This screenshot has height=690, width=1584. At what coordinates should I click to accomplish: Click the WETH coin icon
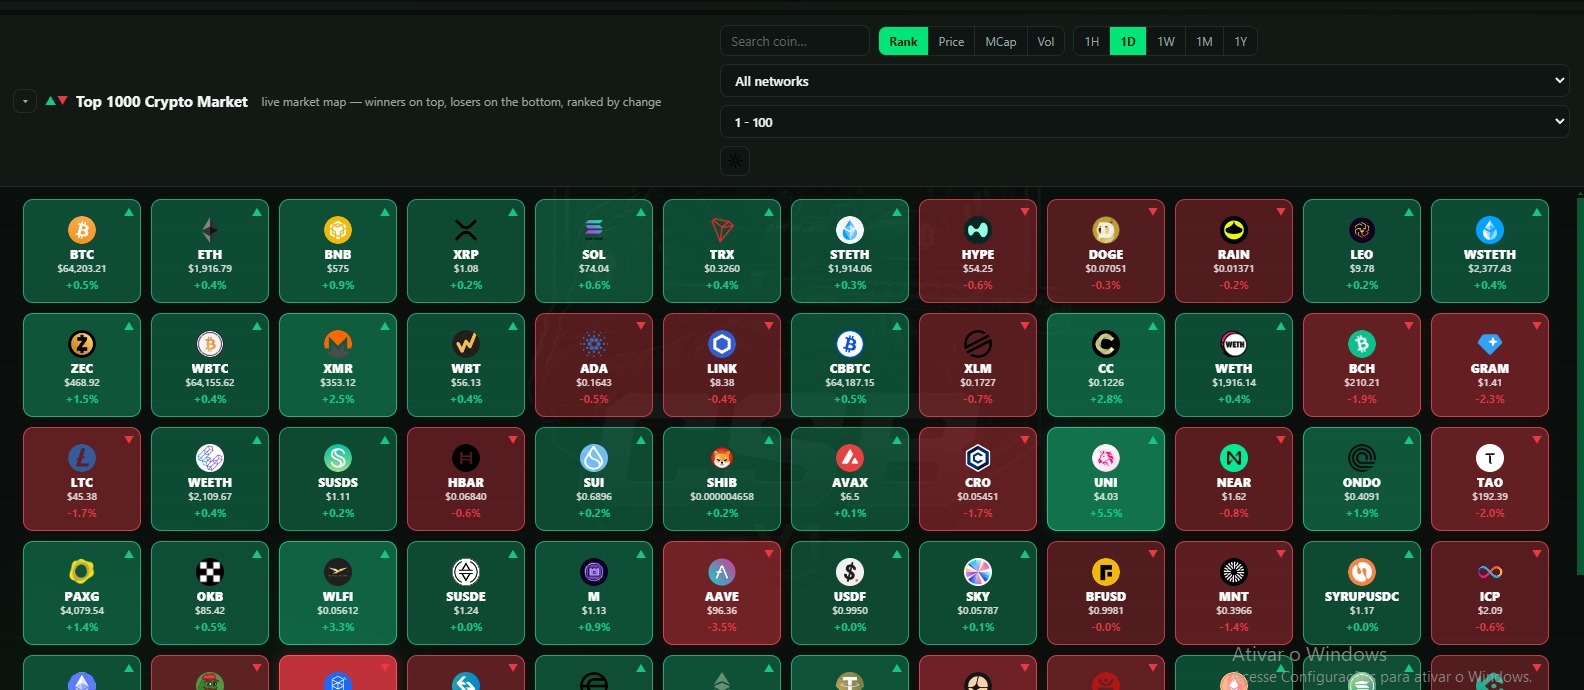[x=1234, y=344]
